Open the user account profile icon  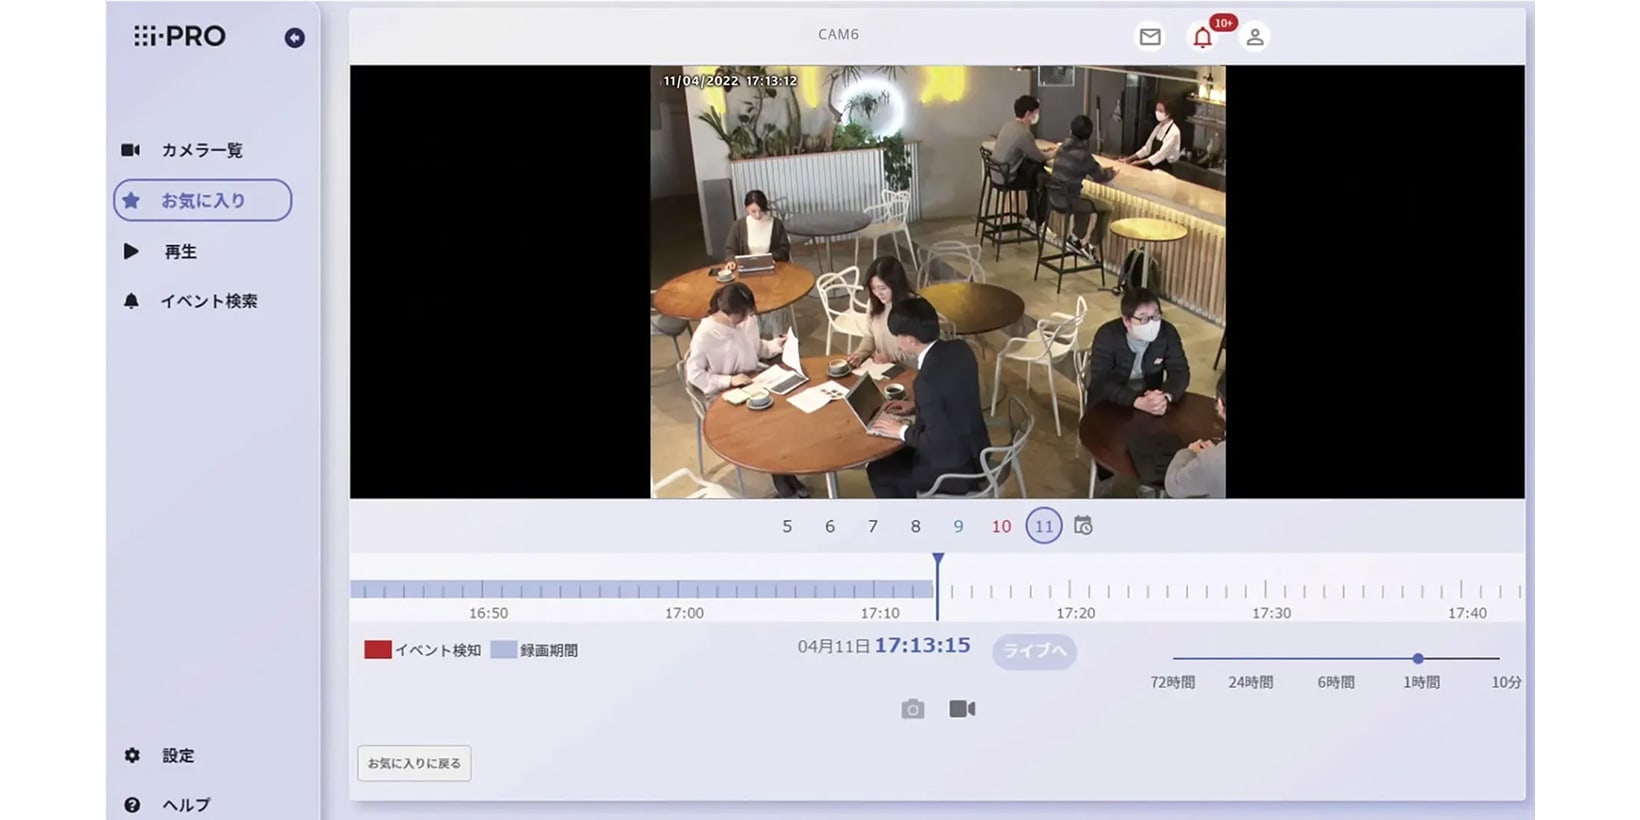pos(1255,38)
